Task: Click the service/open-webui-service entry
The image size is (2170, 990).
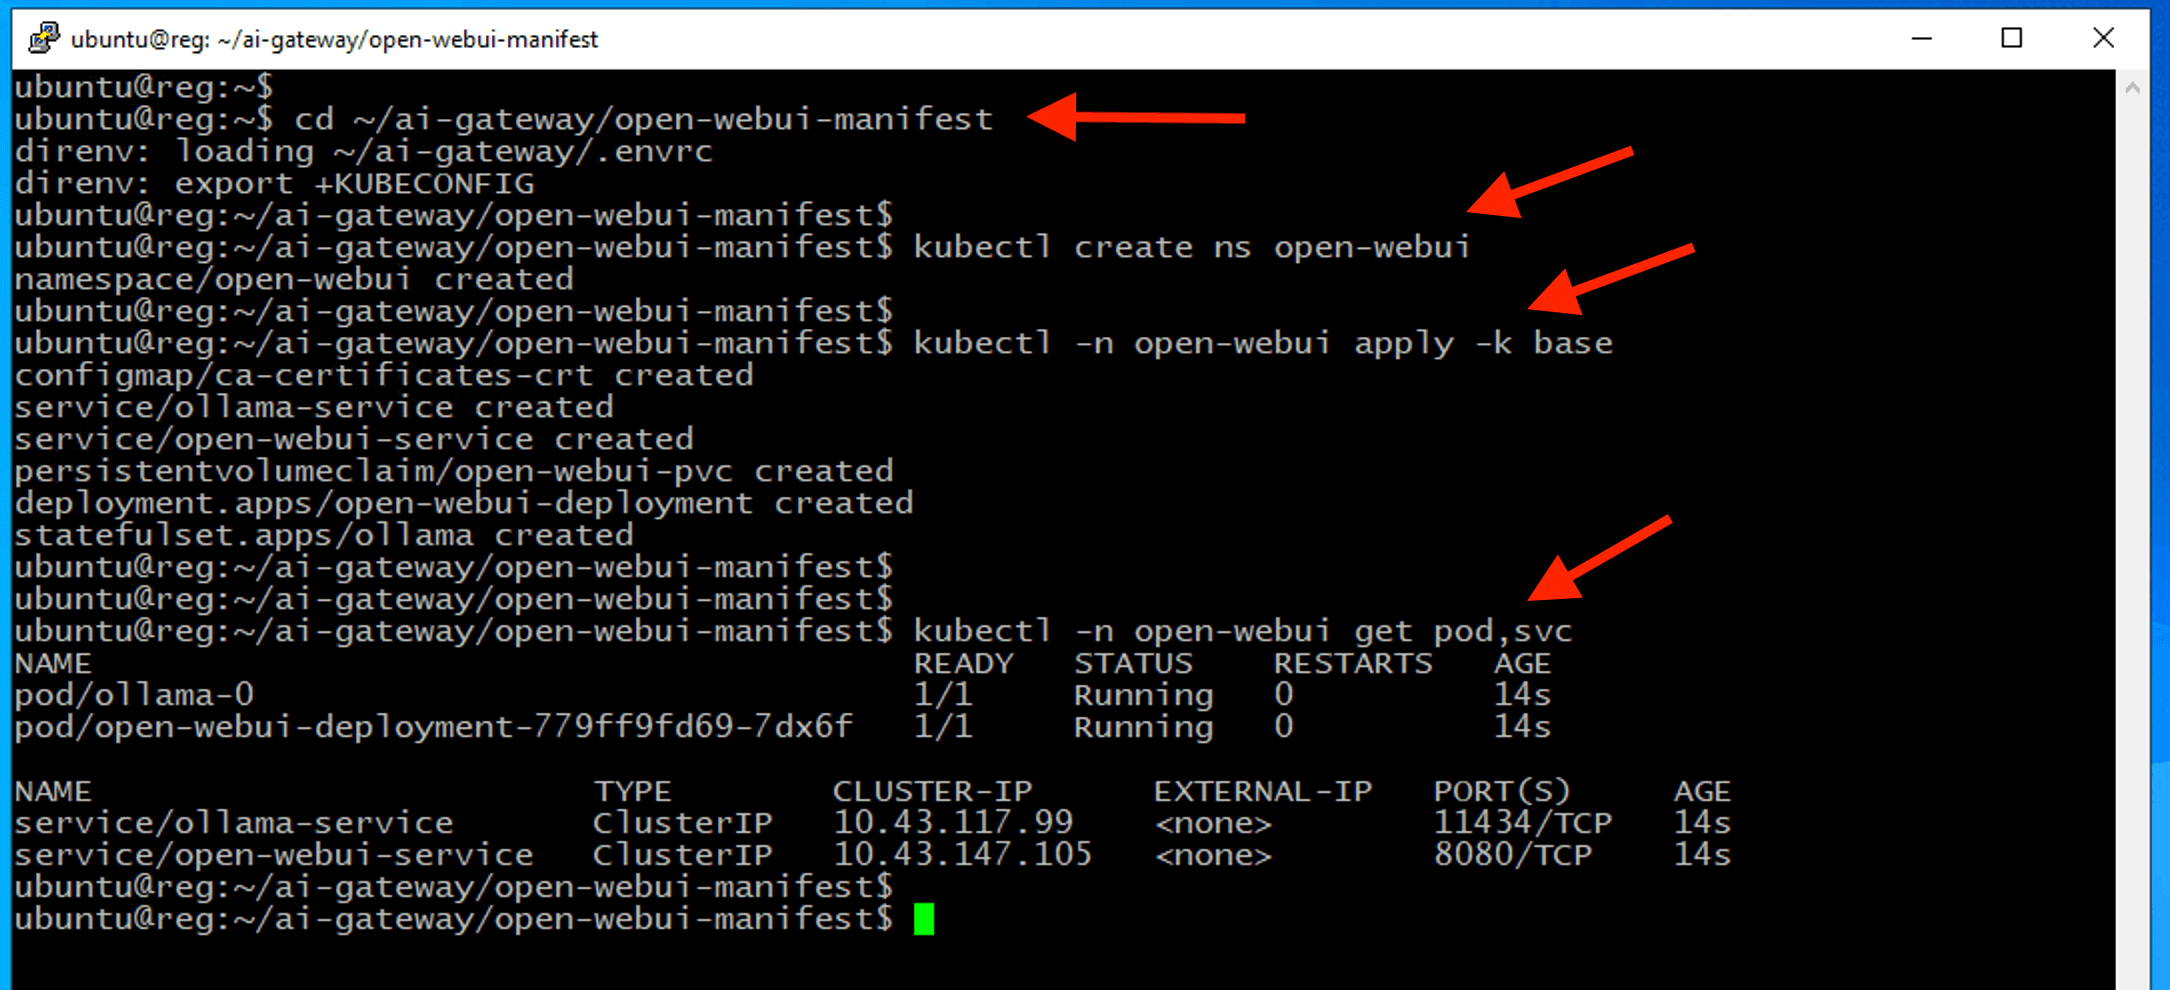Action: pyautogui.click(x=273, y=855)
